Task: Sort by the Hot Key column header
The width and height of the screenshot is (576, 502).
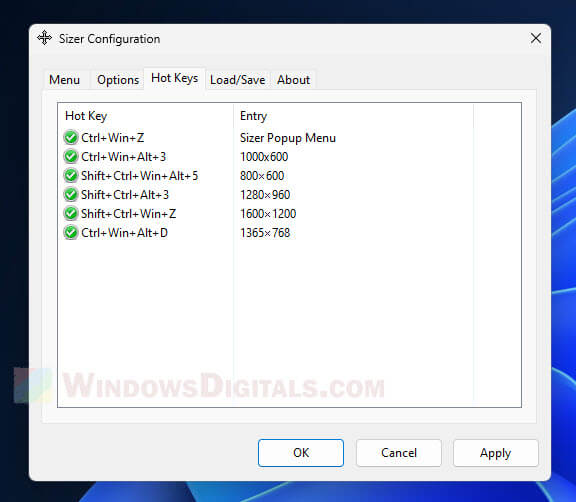Action: click(145, 116)
